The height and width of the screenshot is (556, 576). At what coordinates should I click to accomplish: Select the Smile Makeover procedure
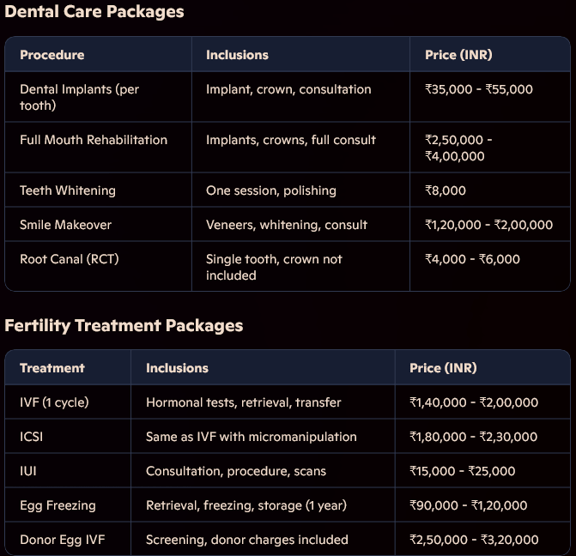[65, 225]
